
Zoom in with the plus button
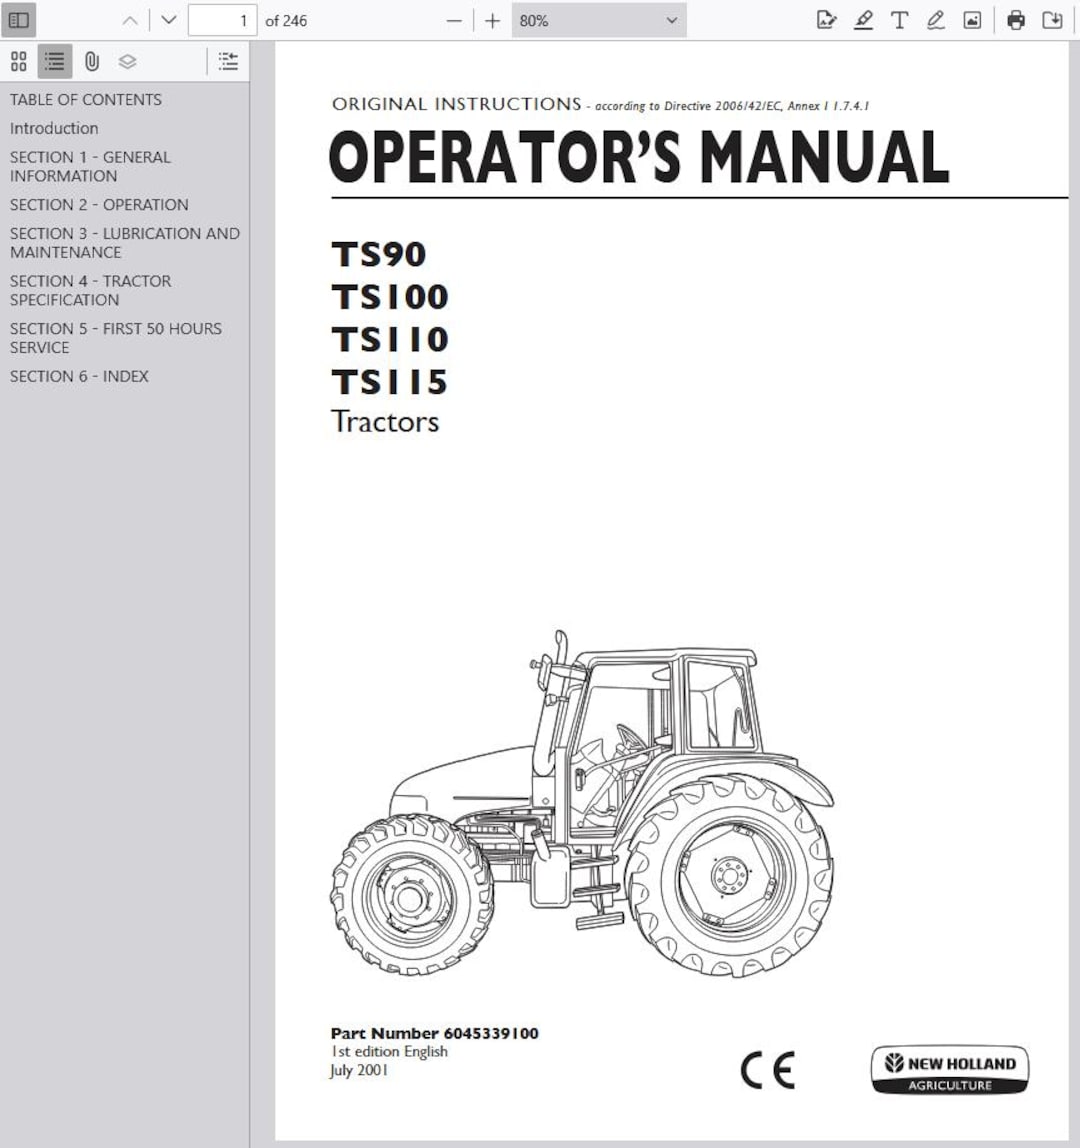coord(493,21)
